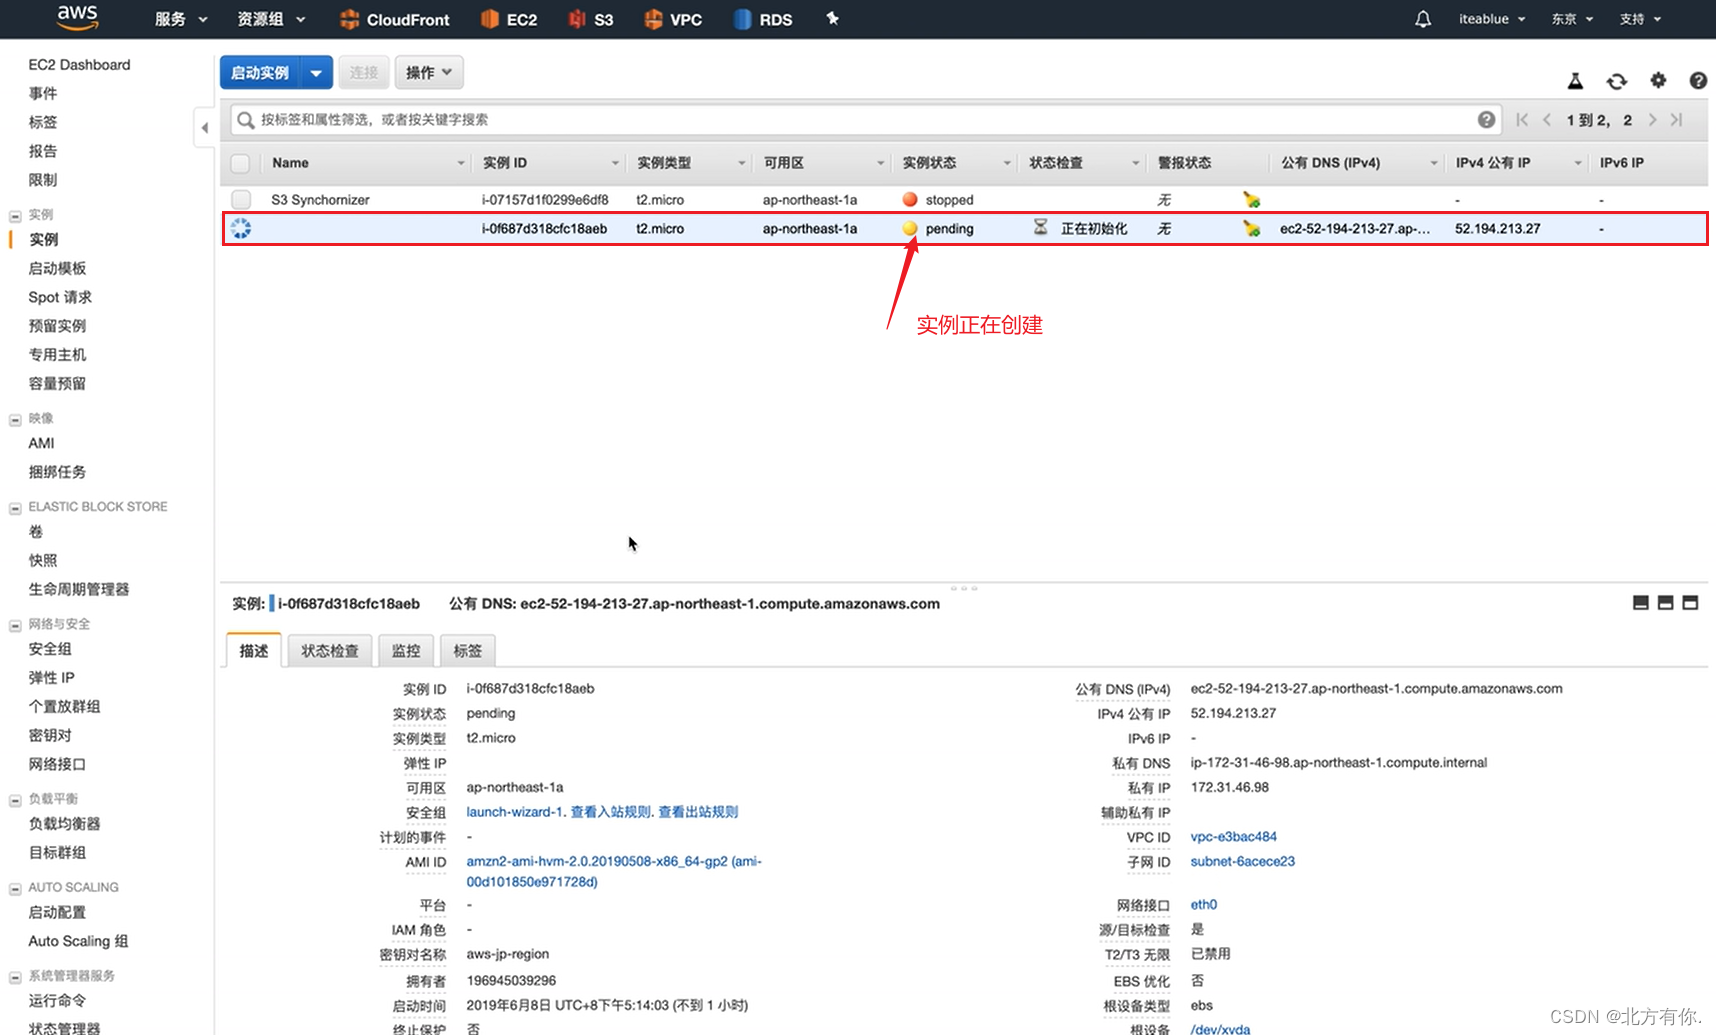This screenshot has height=1035, width=1716.
Task: Open the launch-wizard-1 security group link
Action: click(x=515, y=812)
